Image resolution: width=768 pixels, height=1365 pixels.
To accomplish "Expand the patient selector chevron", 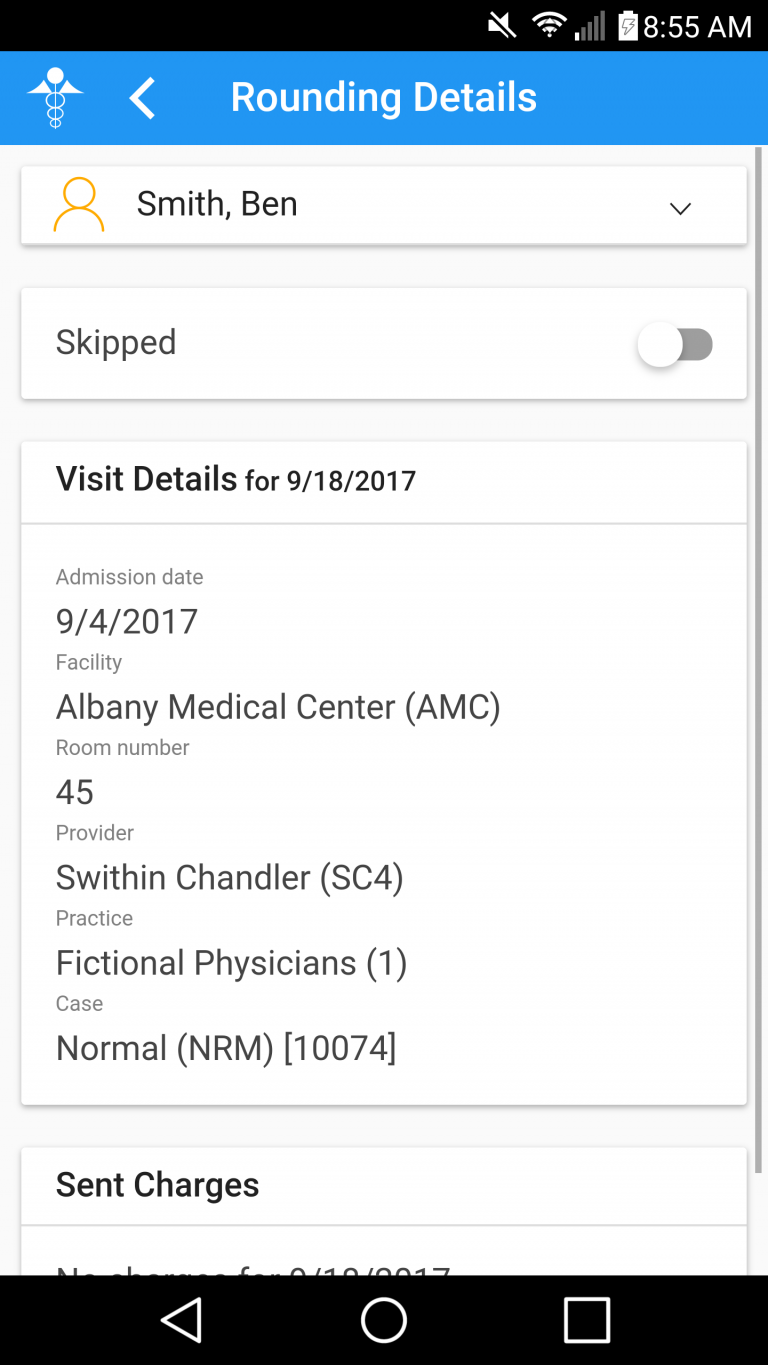I will [680, 208].
